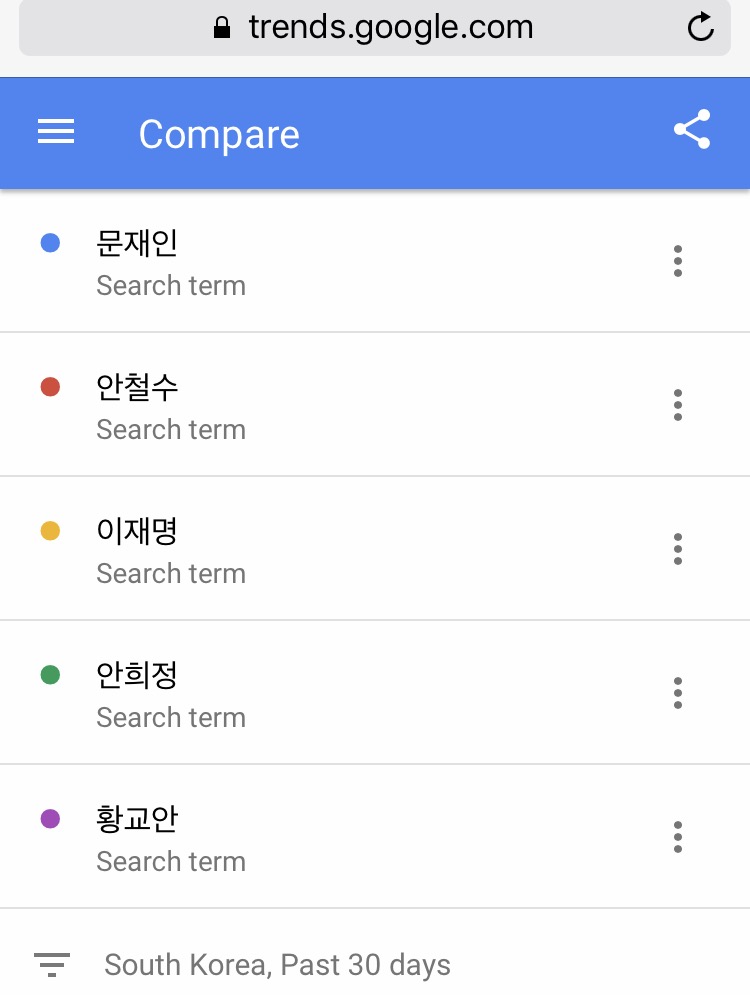Click the purple dot next to 황교안
This screenshot has width=750, height=995.
tap(50, 819)
